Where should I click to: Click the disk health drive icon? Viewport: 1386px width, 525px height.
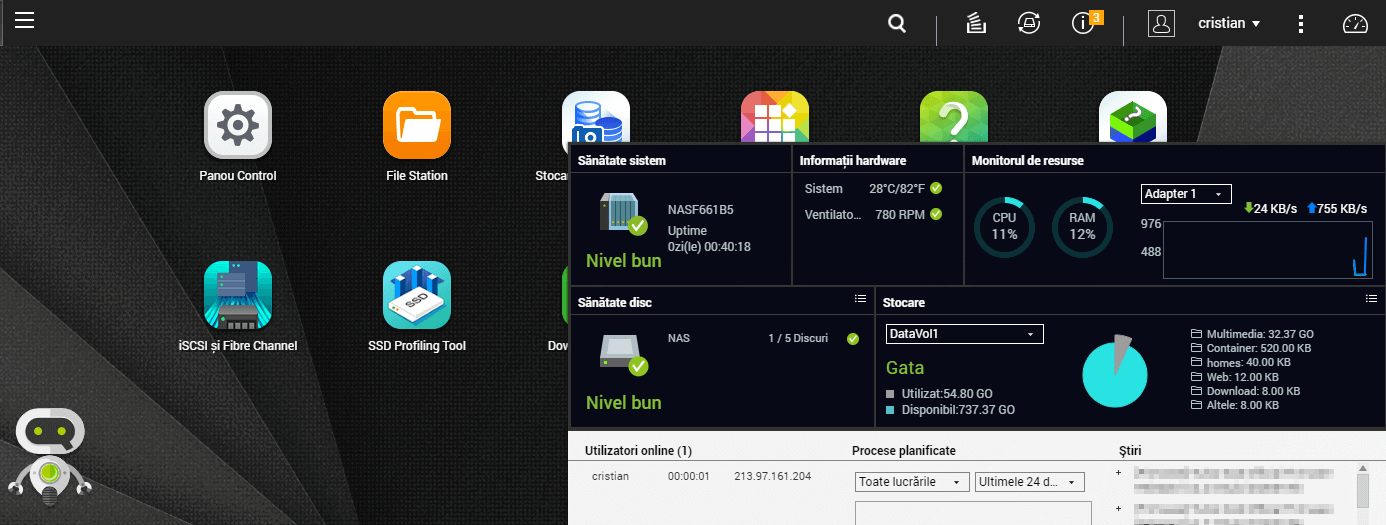(622, 353)
